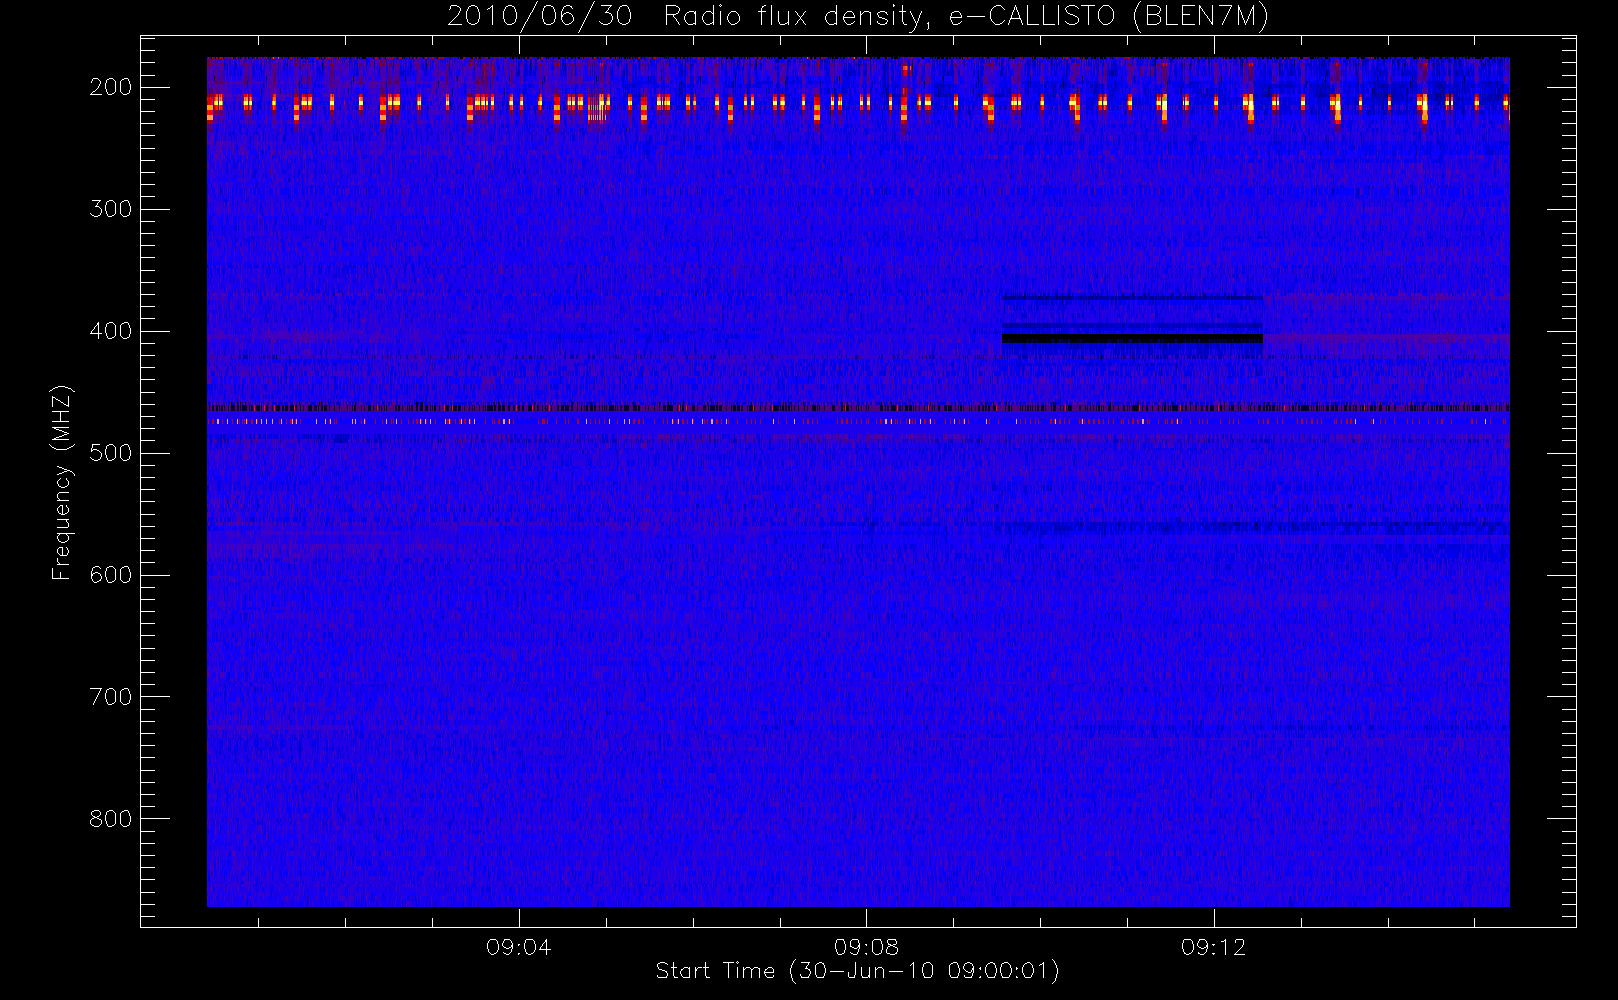
Task: Click the 09:12 time tick label
Action: point(1213,947)
